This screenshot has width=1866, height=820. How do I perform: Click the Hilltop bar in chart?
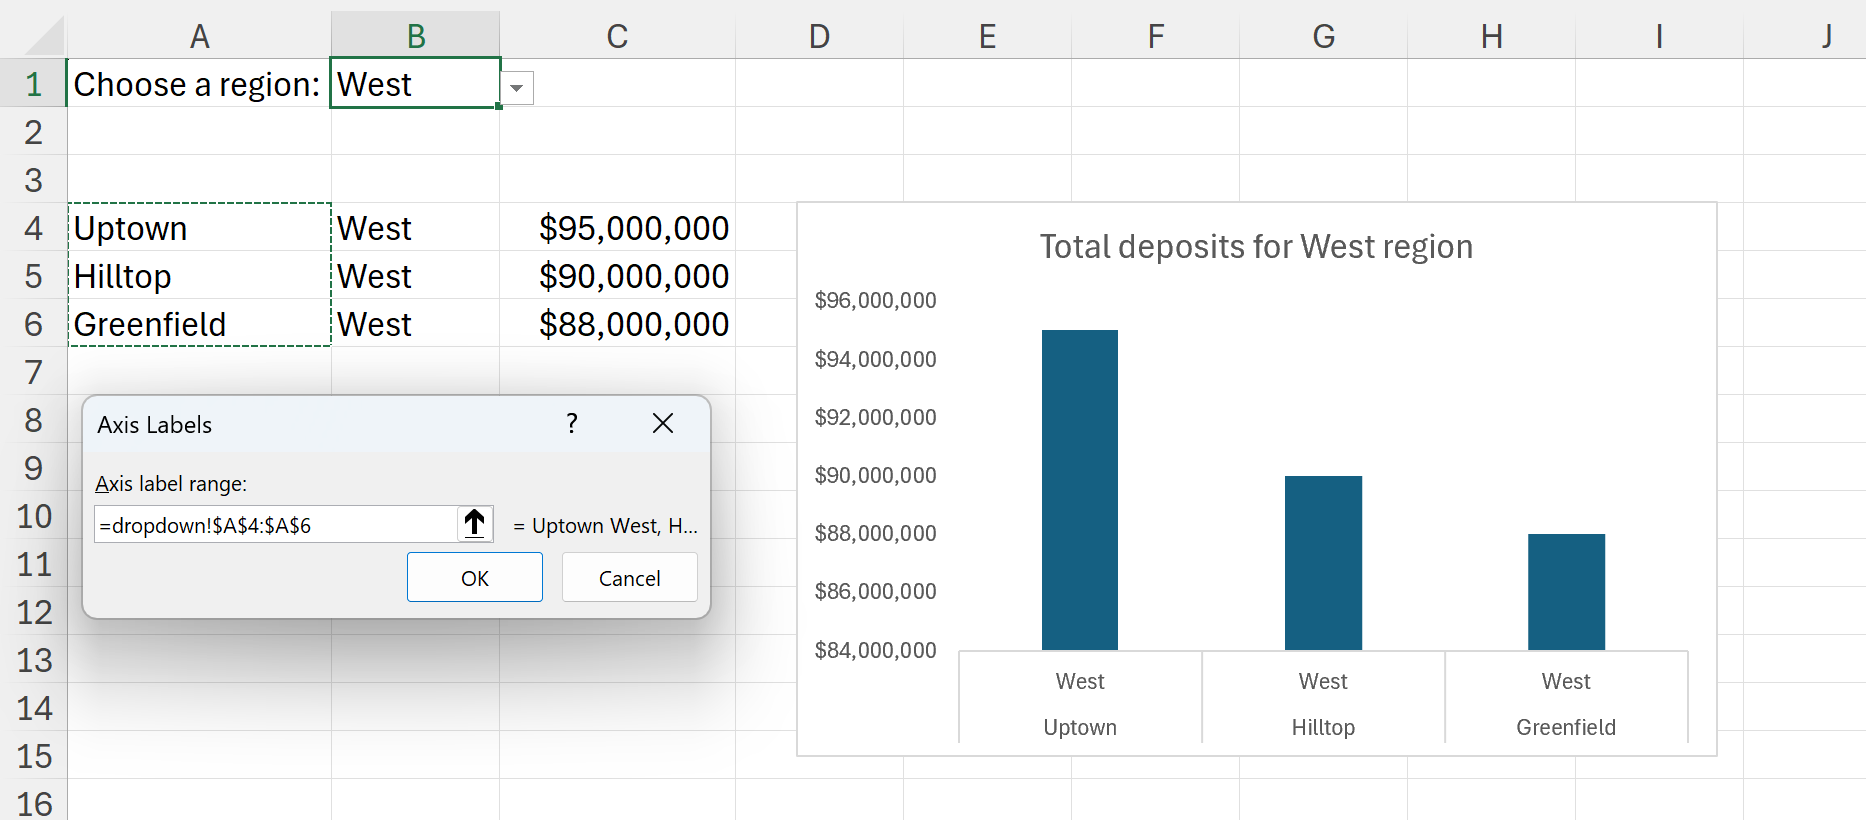point(1322,563)
